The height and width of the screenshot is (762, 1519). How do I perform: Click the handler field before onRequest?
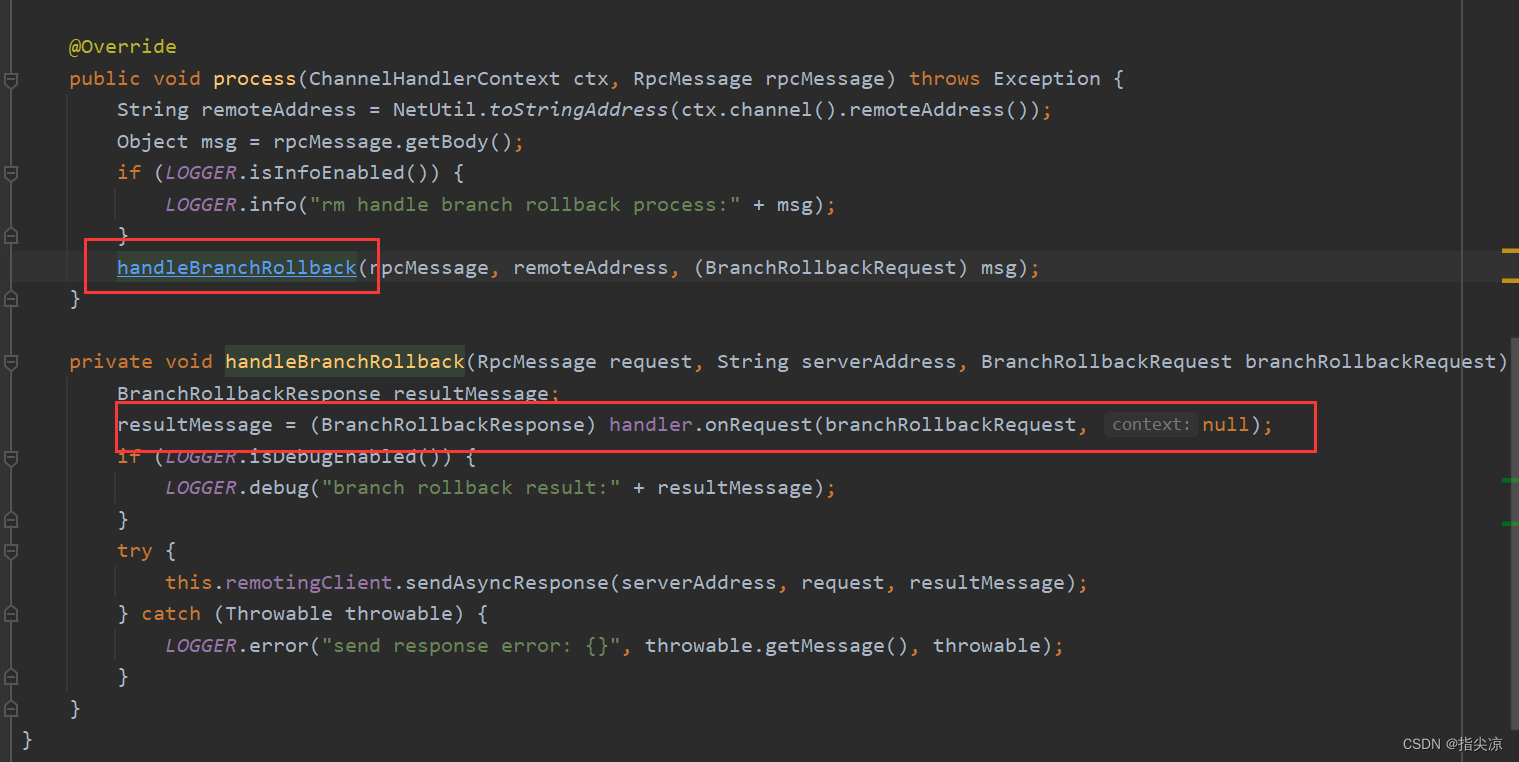coord(651,425)
